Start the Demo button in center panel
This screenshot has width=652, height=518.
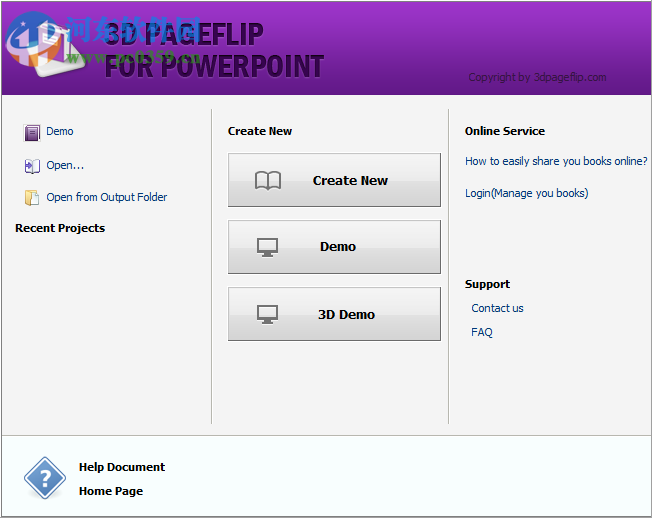coord(334,247)
